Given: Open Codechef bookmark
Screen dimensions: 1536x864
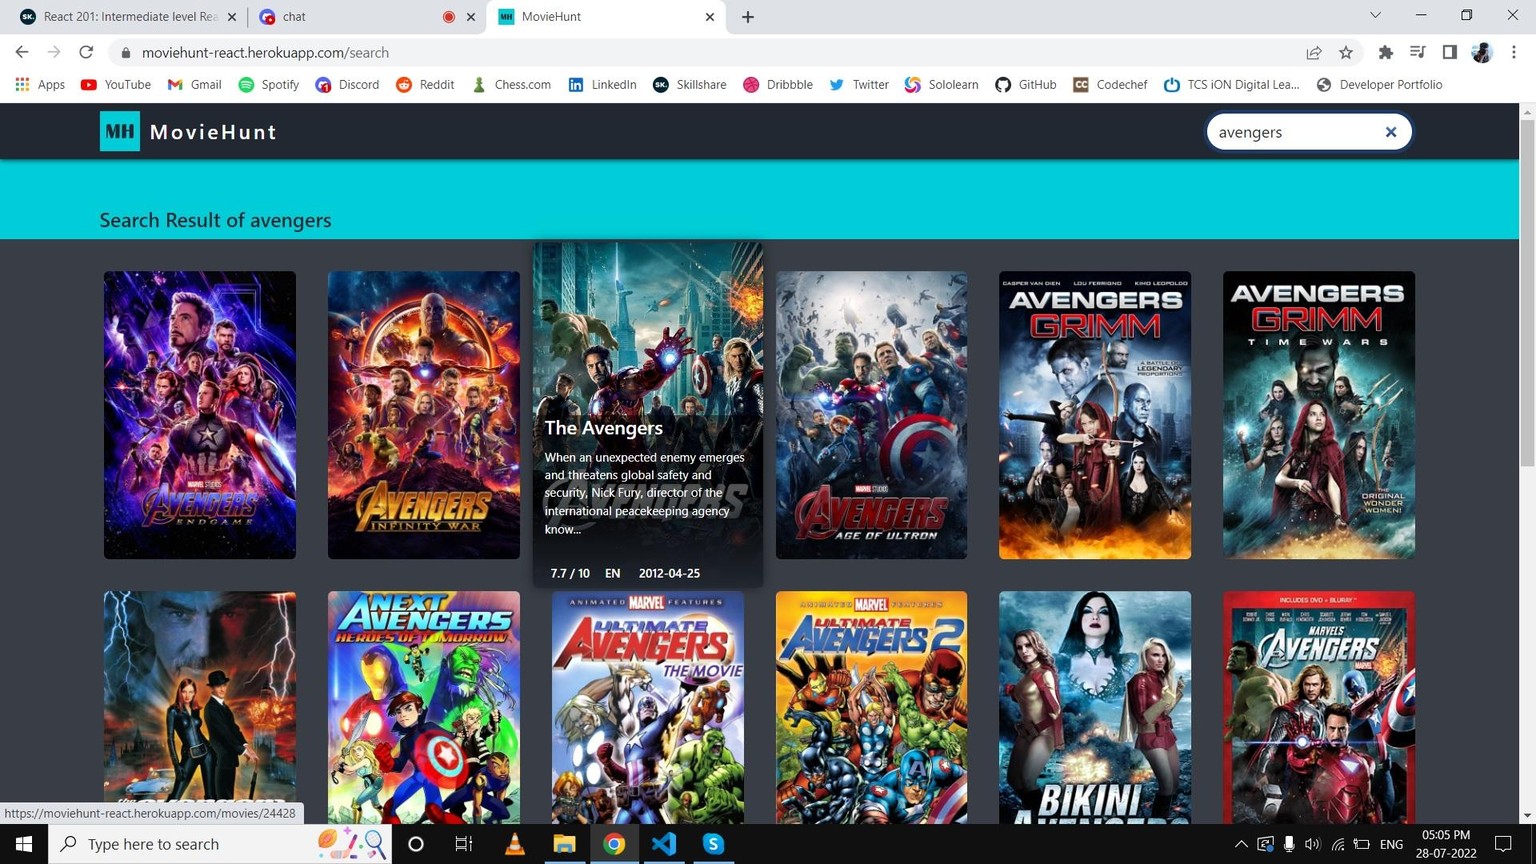Looking at the screenshot, I should [x=1110, y=84].
